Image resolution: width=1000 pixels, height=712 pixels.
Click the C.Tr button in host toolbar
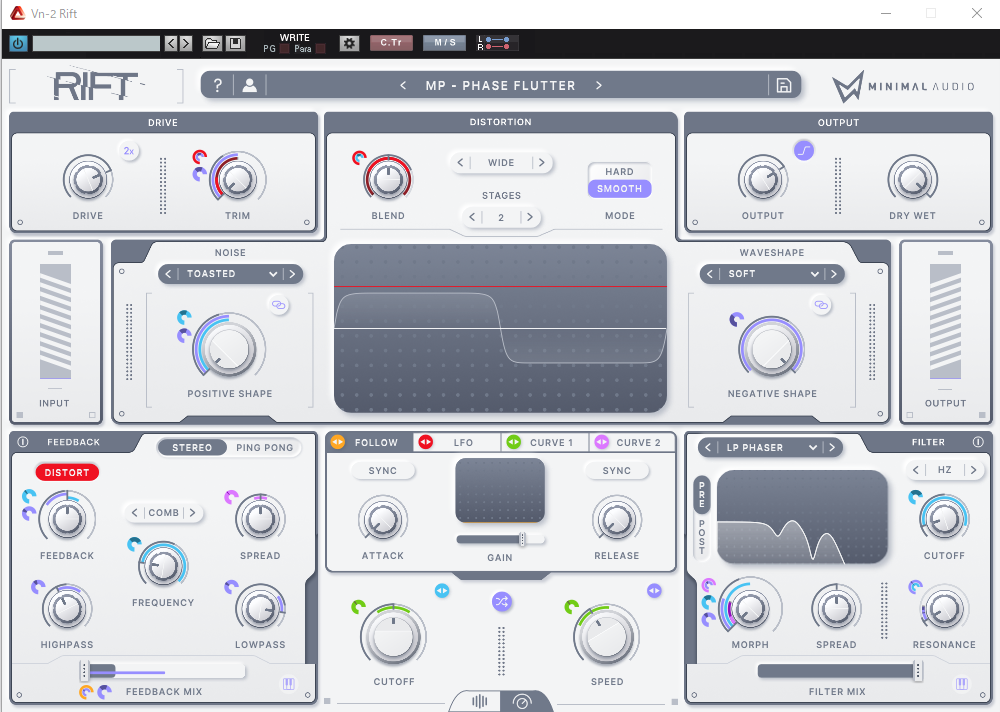click(391, 43)
